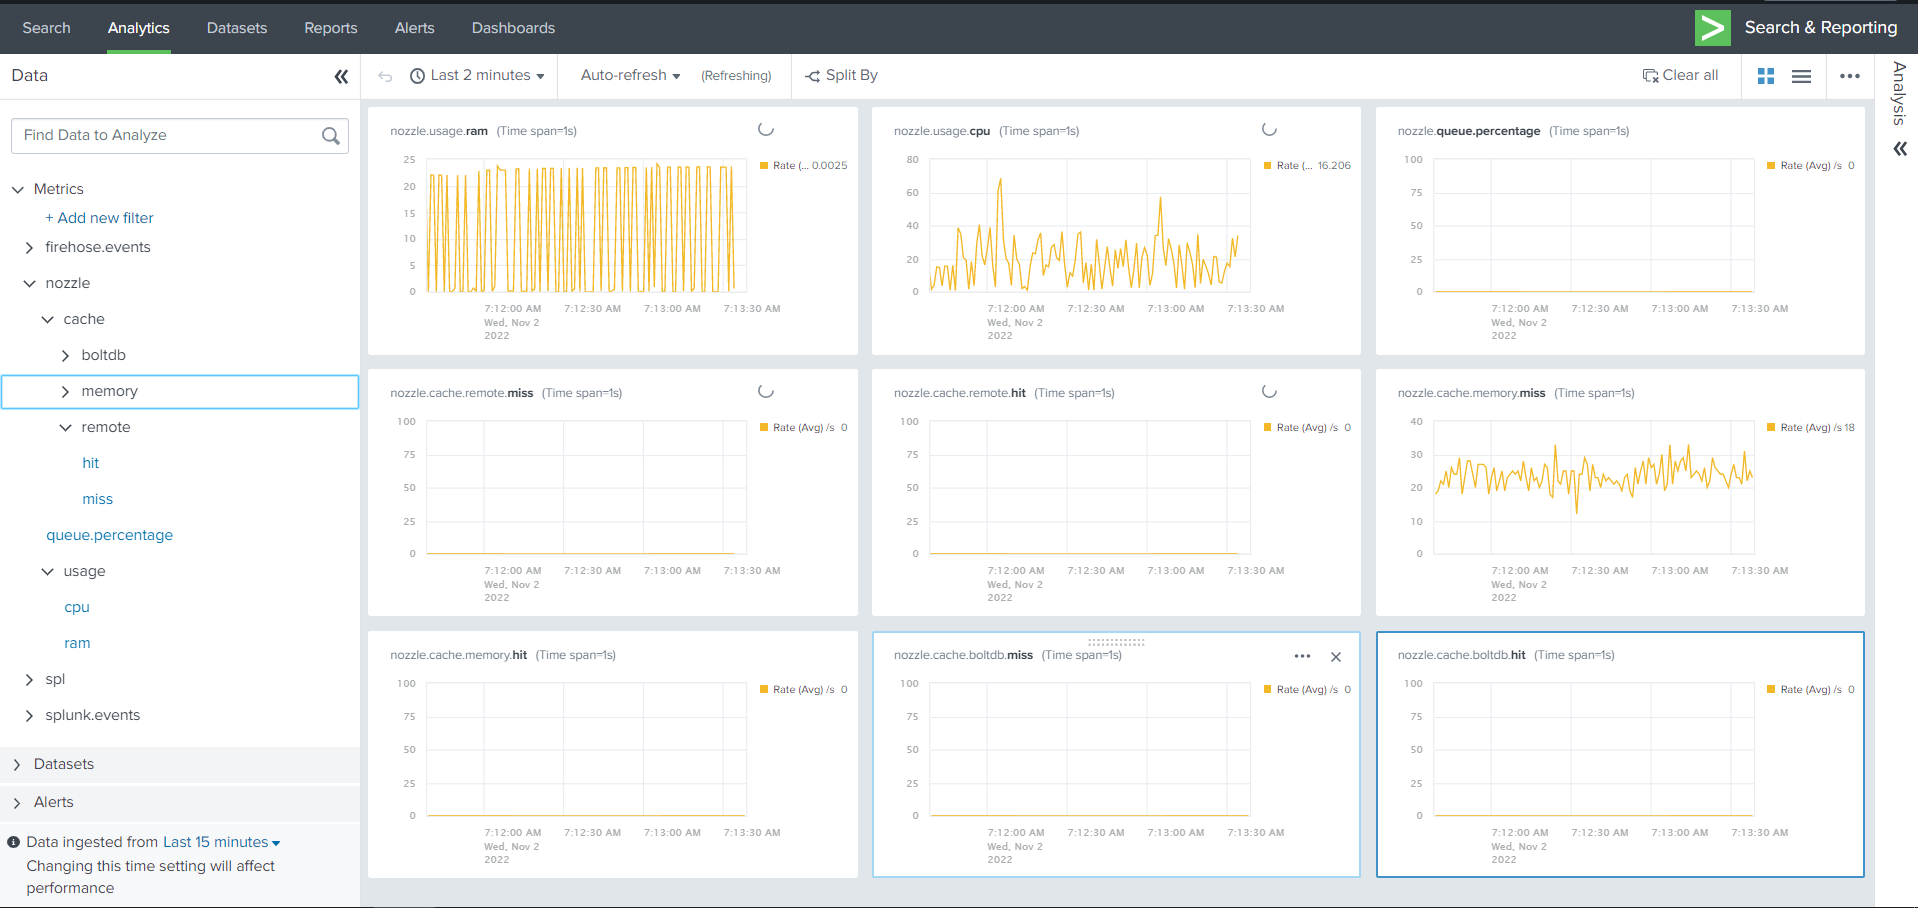Click nozzle.usage.ram loading spinner

[x=766, y=129]
